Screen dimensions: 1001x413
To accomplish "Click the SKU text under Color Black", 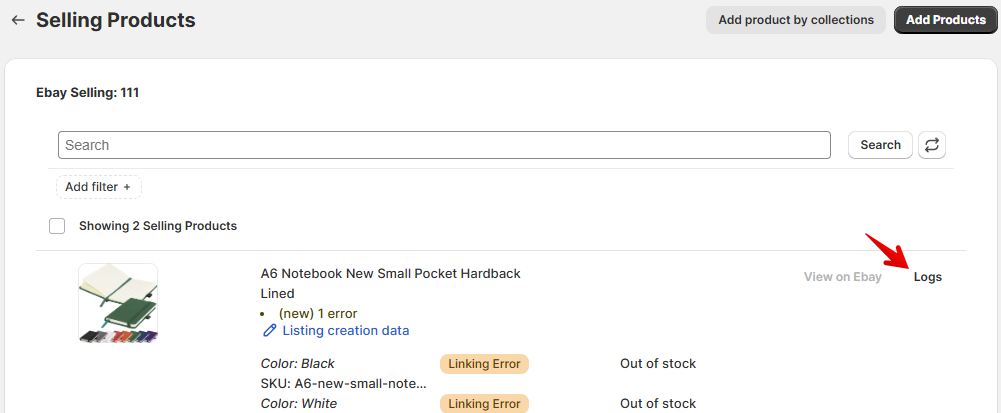I will 343,383.
